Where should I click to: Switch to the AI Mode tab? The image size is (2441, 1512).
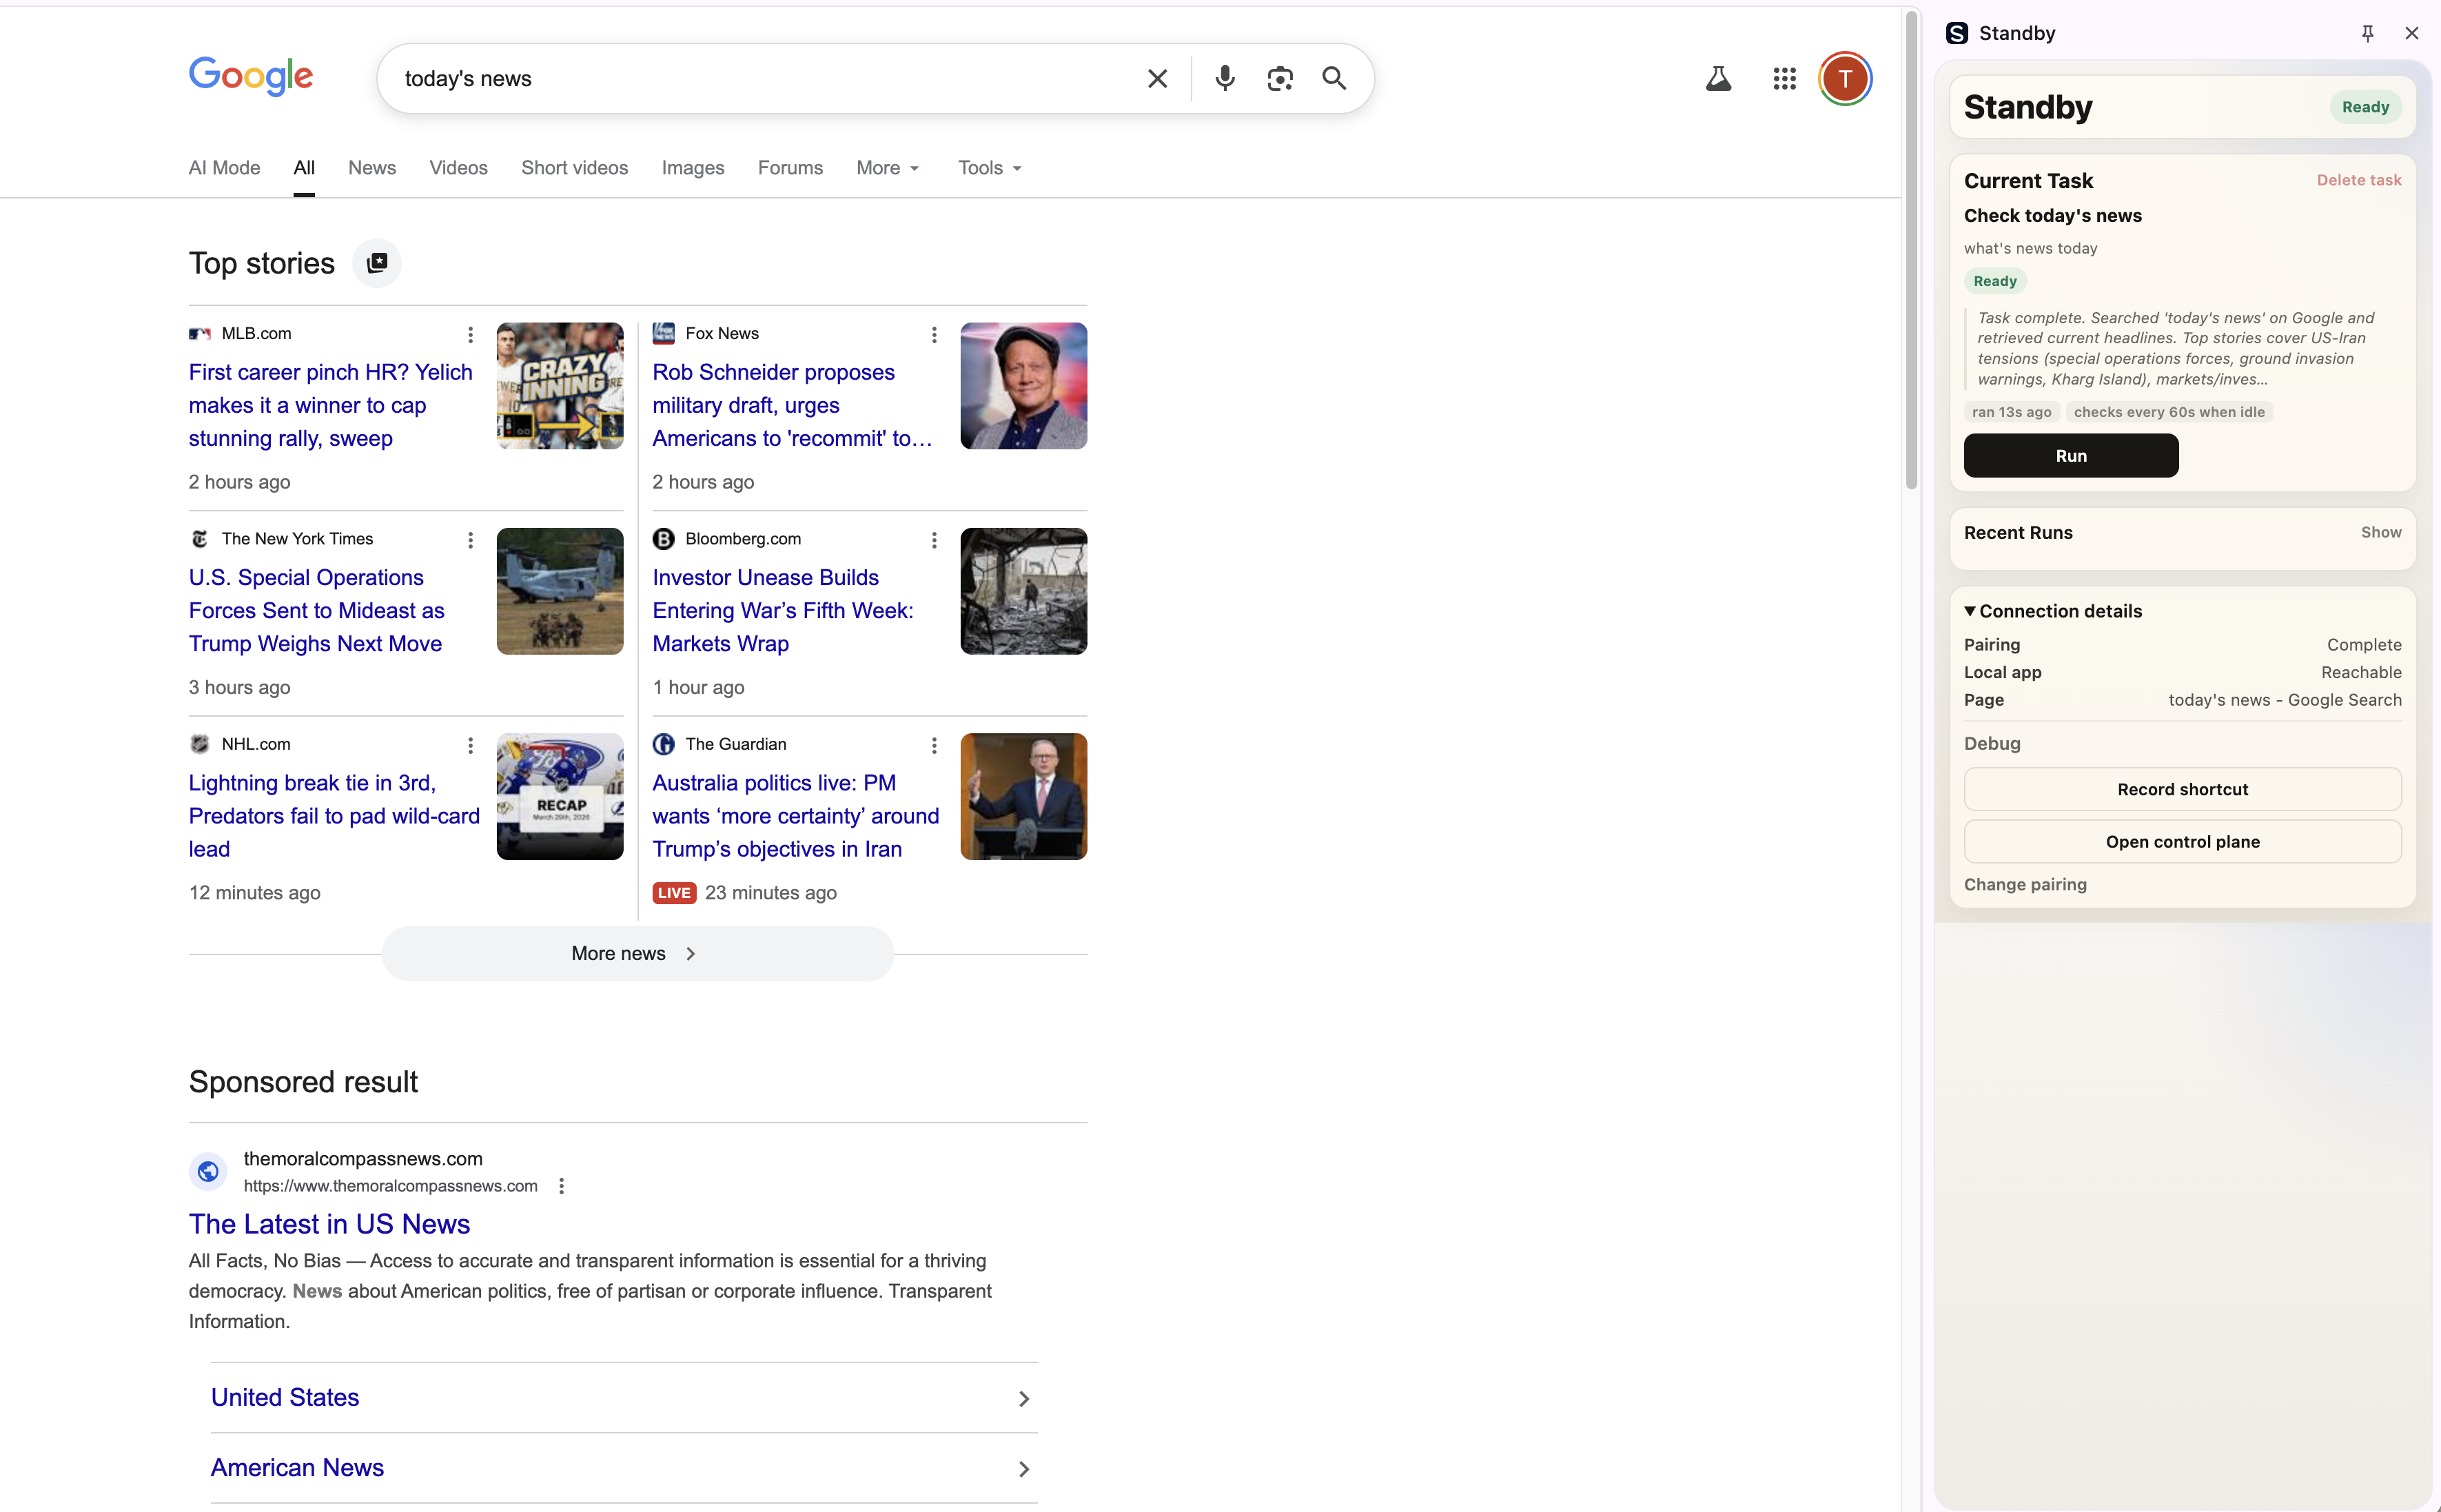coord(223,168)
